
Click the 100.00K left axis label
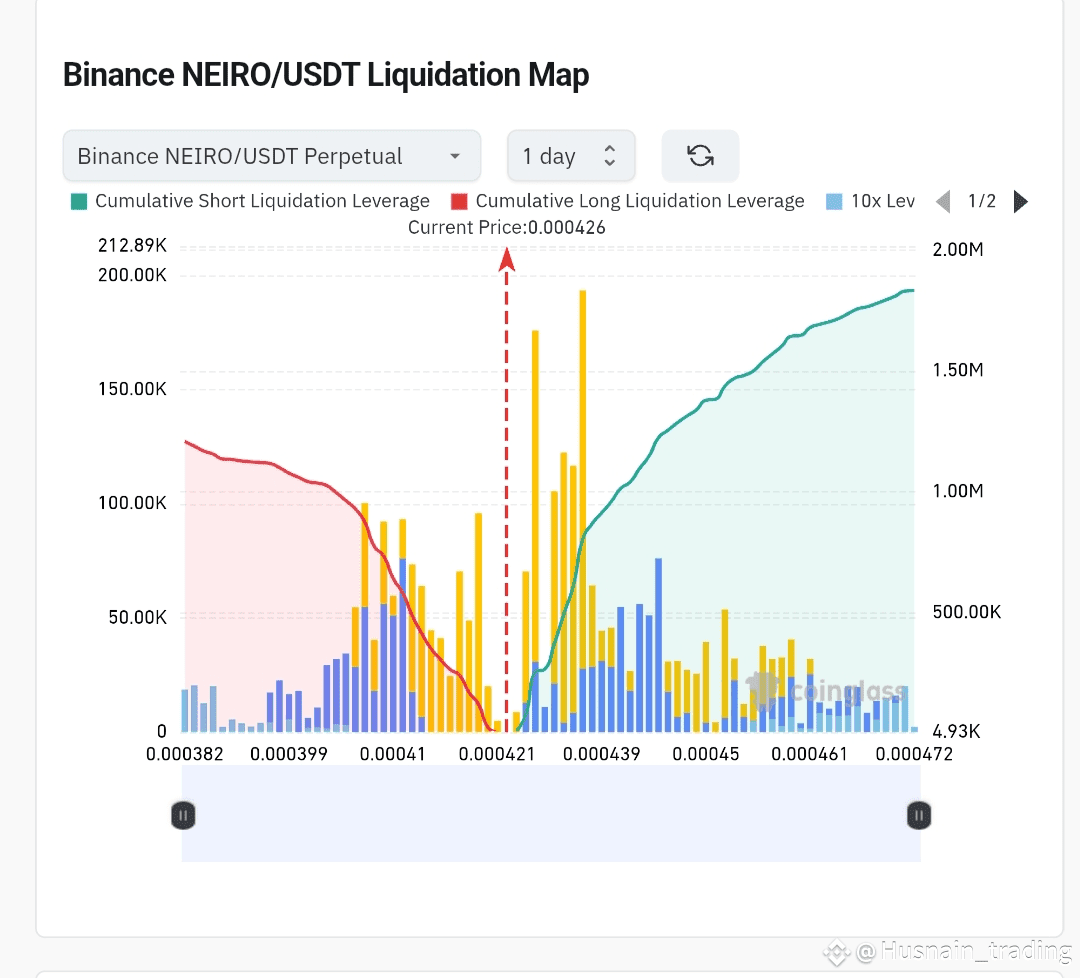[132, 503]
